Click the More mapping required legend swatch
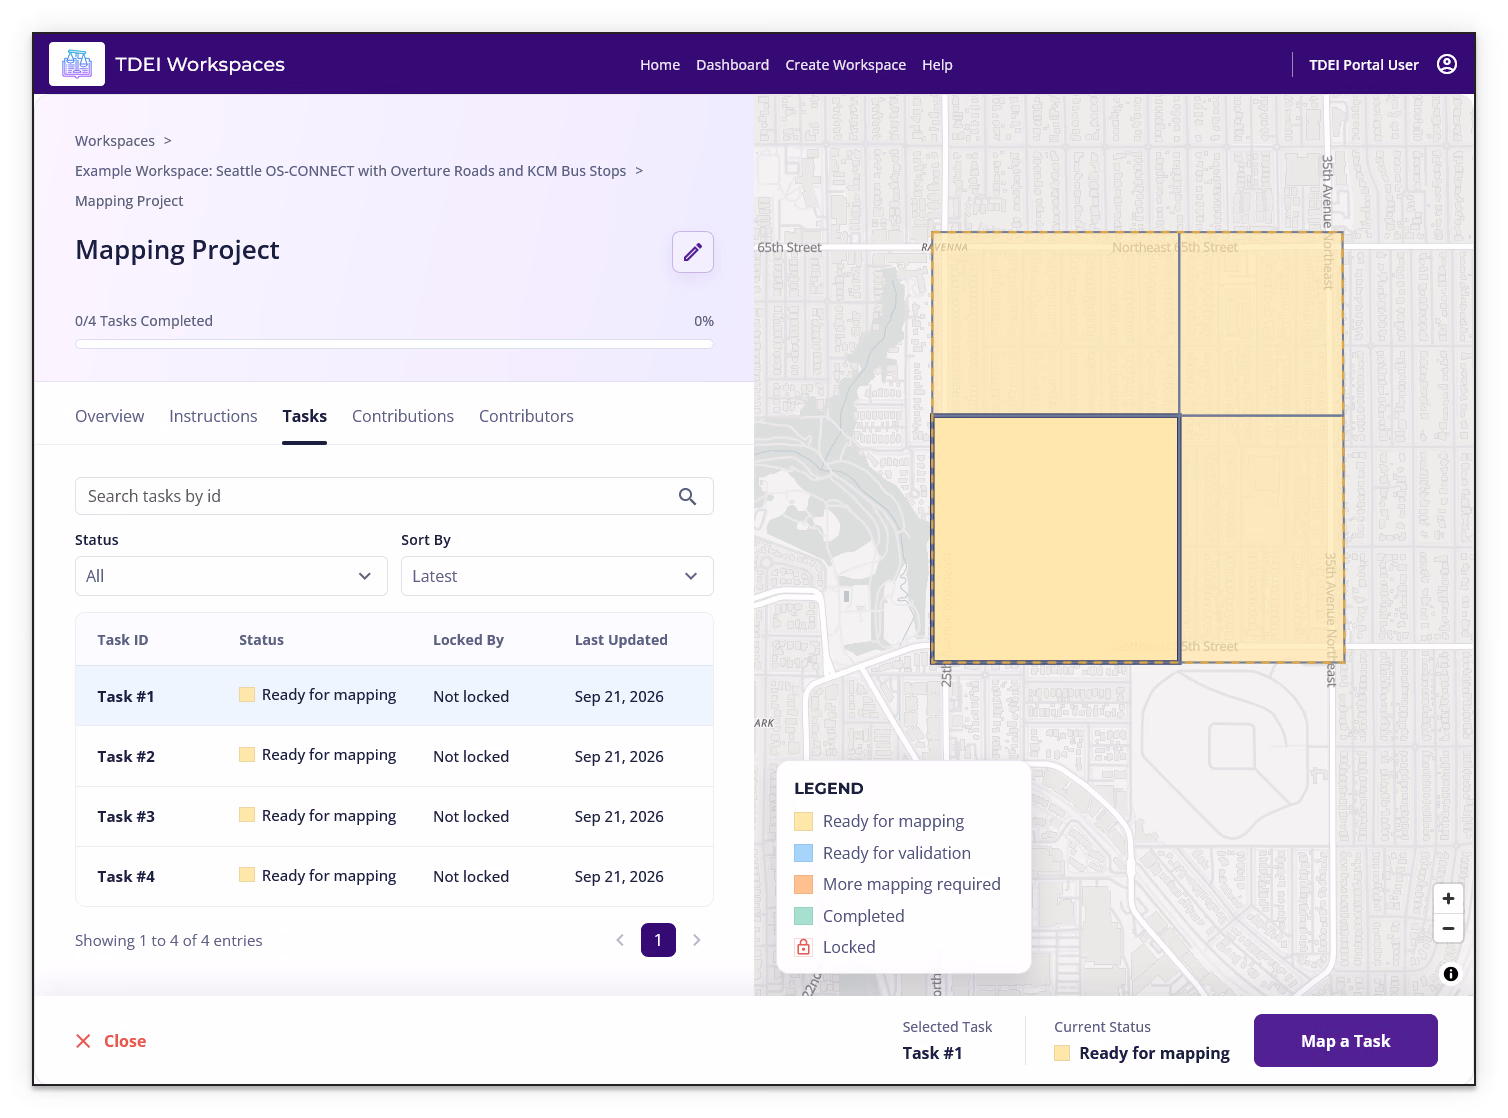Viewport: 1508px width, 1118px height. (803, 884)
